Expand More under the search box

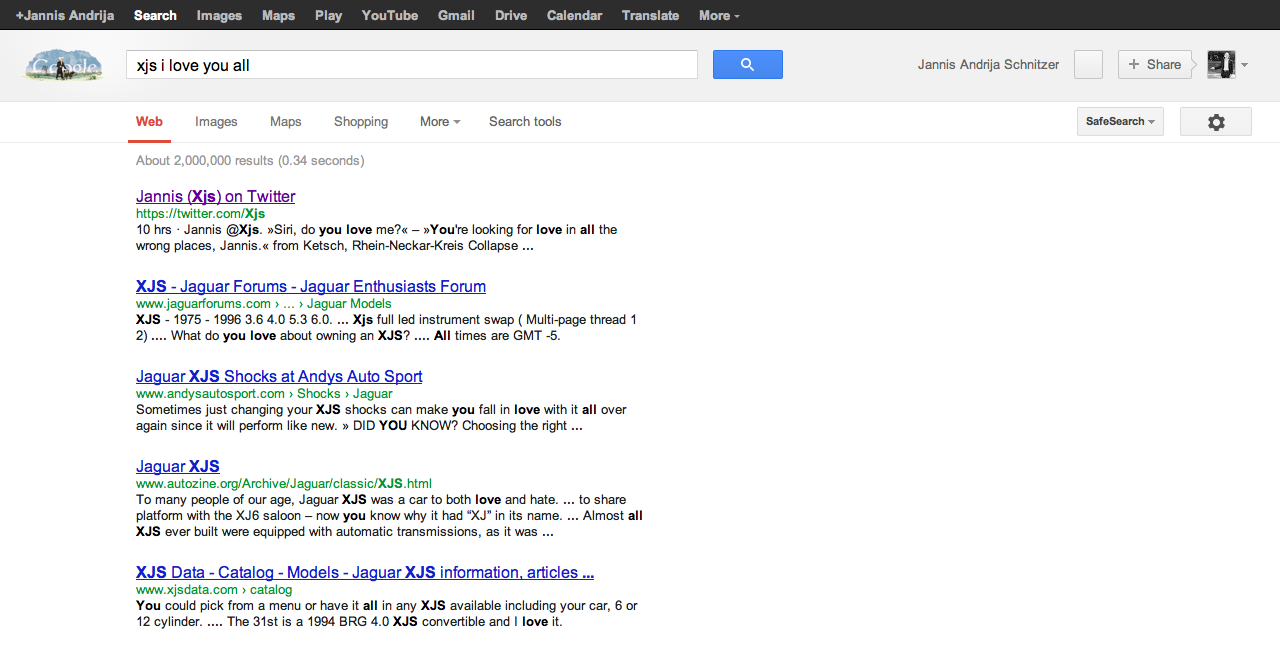point(440,122)
